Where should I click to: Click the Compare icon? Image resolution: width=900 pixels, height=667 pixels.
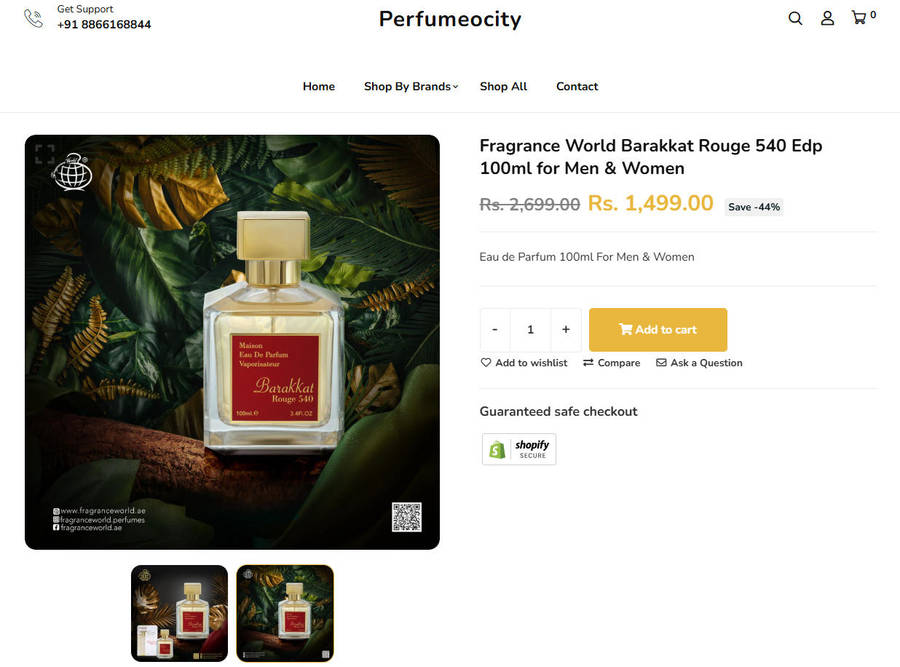(x=589, y=362)
